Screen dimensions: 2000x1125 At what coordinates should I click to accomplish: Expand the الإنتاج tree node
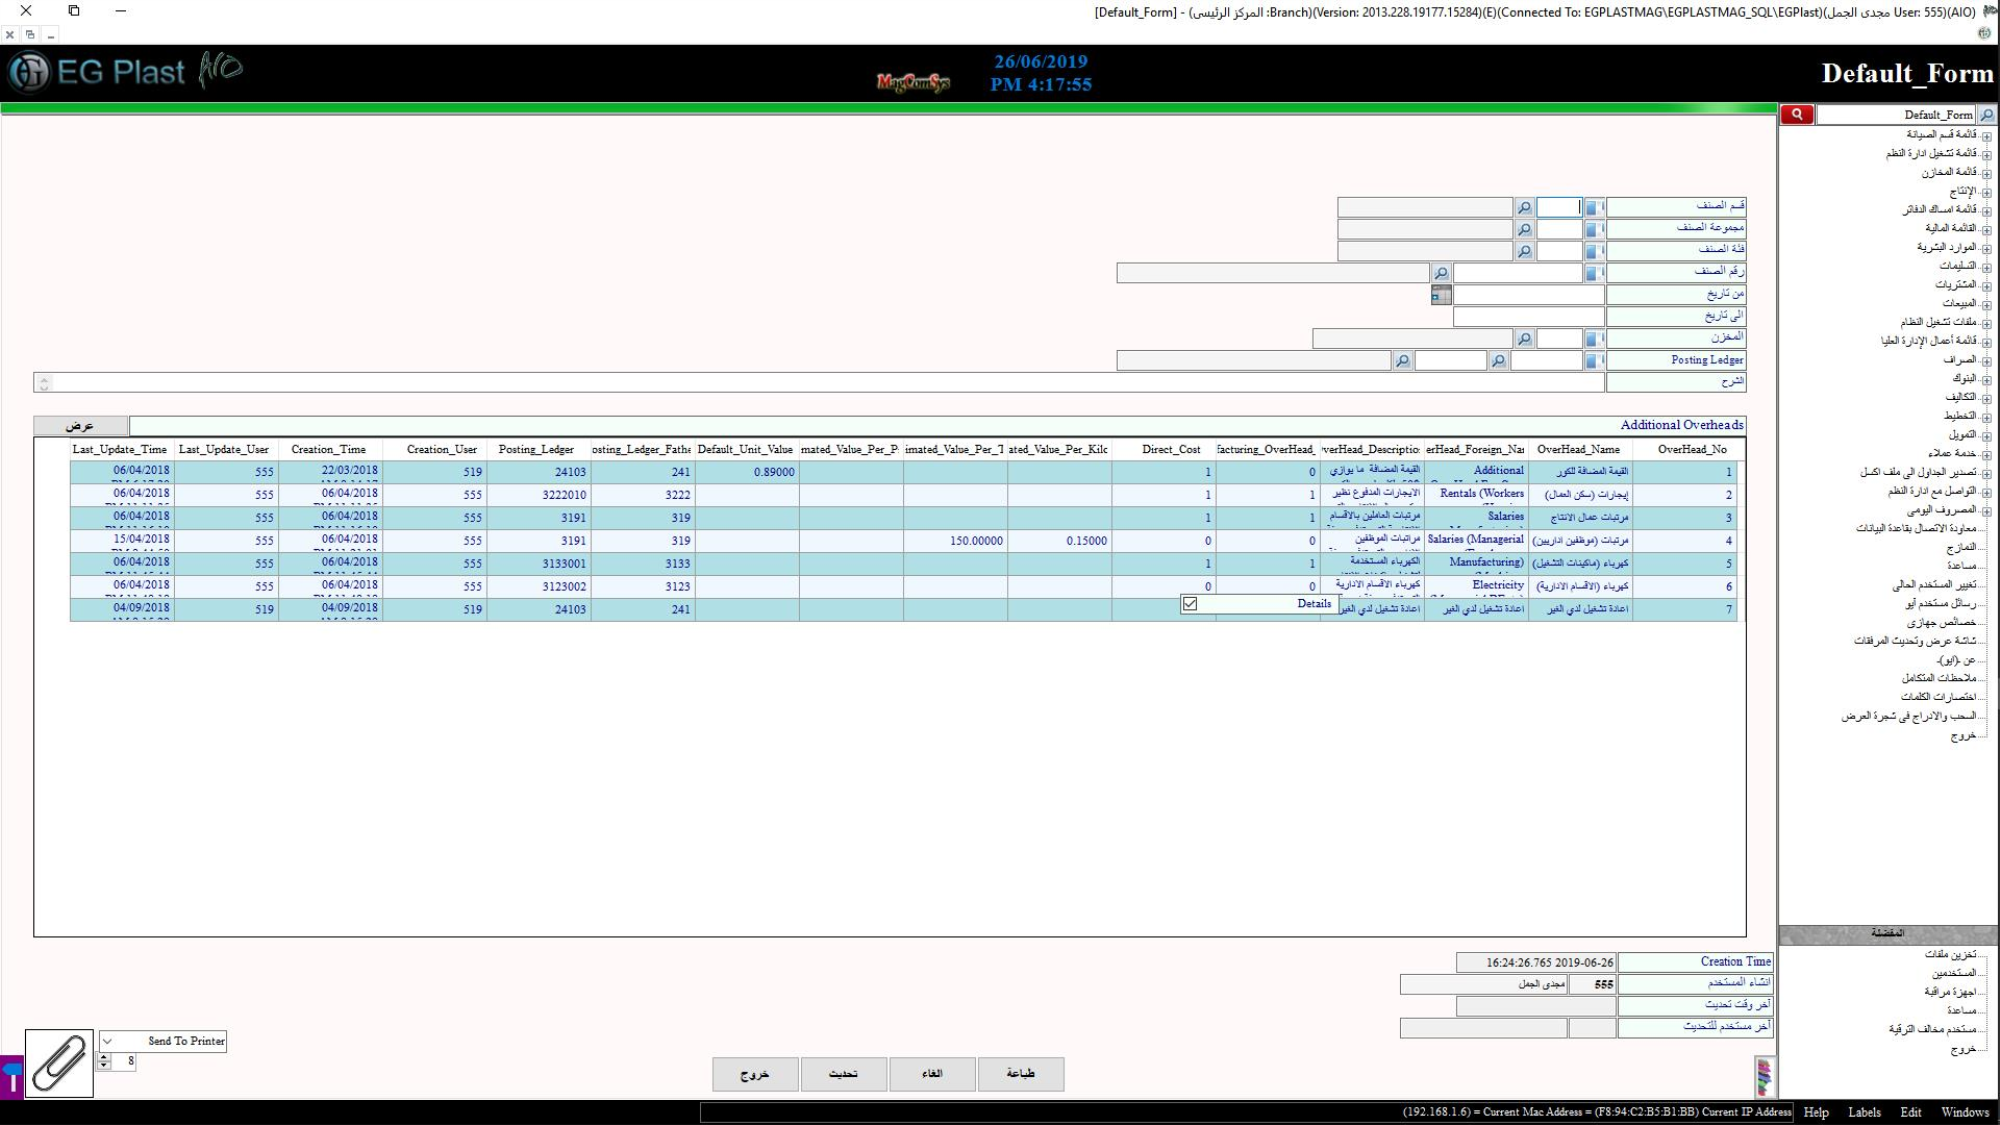[1987, 192]
